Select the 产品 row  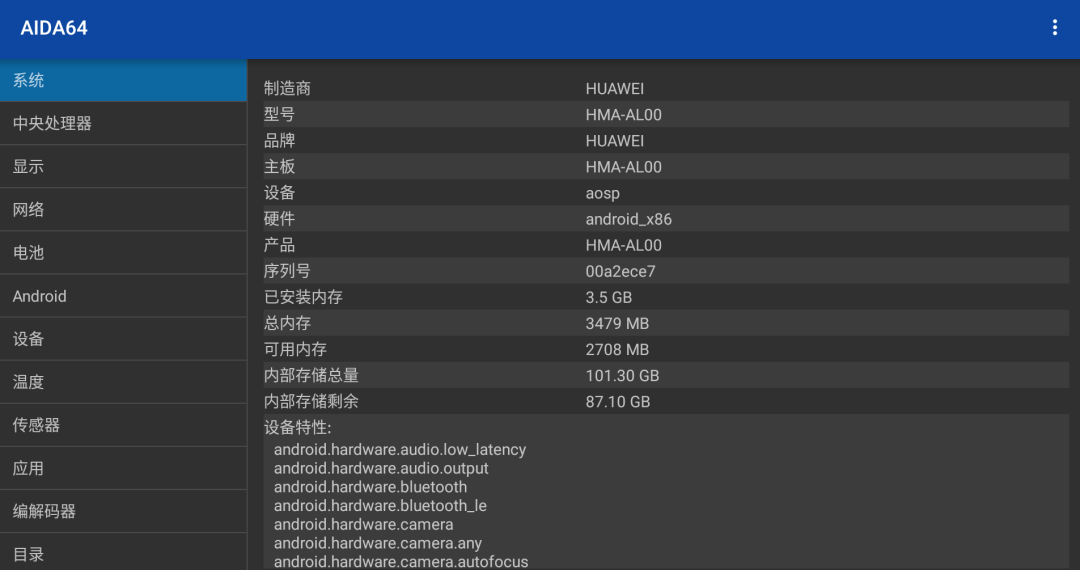[666, 245]
